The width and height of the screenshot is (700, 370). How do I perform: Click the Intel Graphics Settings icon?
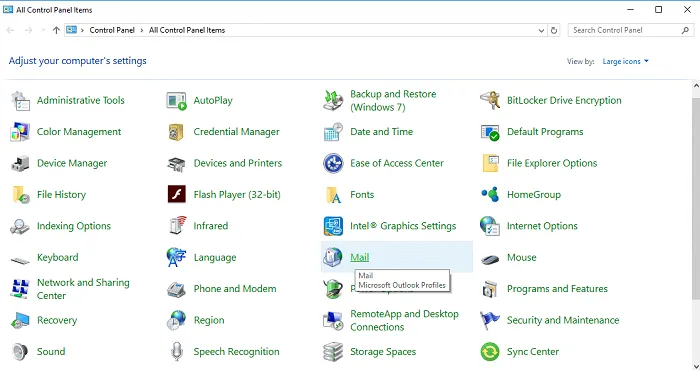click(x=333, y=226)
